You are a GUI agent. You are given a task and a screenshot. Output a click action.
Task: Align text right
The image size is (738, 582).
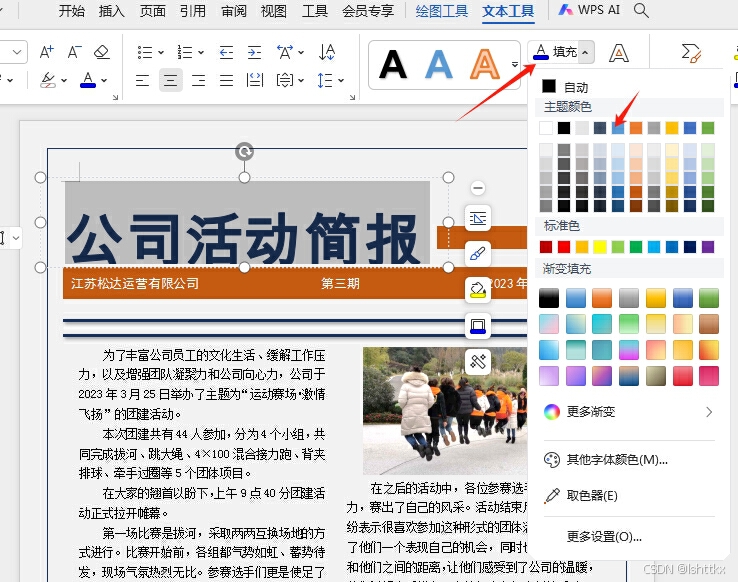[x=199, y=80]
